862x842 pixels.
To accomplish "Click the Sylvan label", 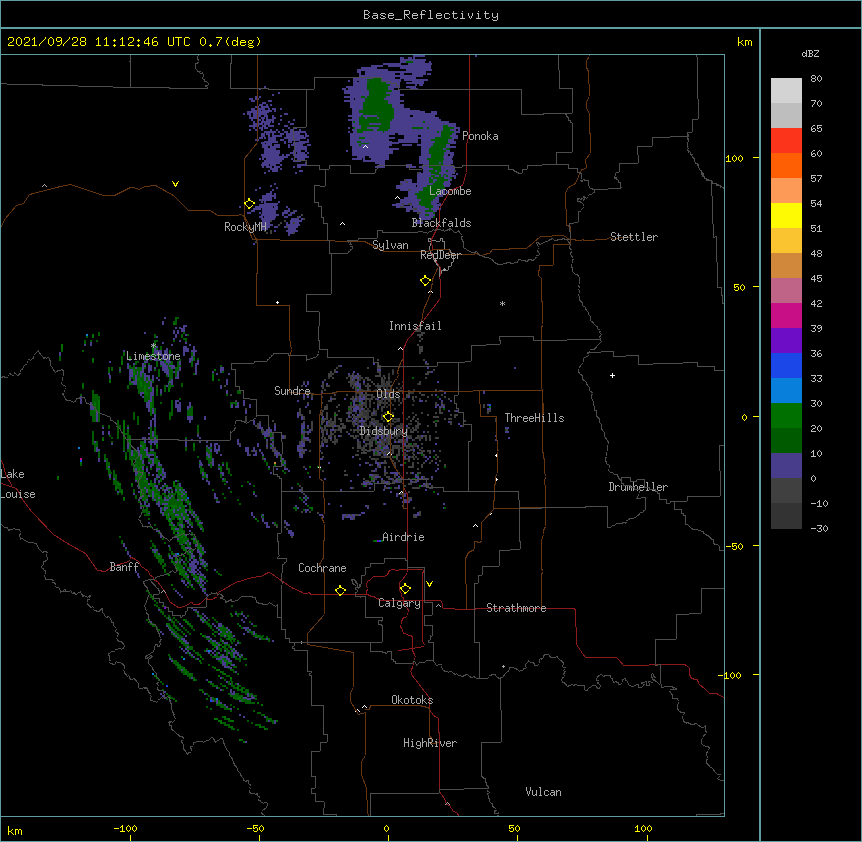I will point(390,245).
